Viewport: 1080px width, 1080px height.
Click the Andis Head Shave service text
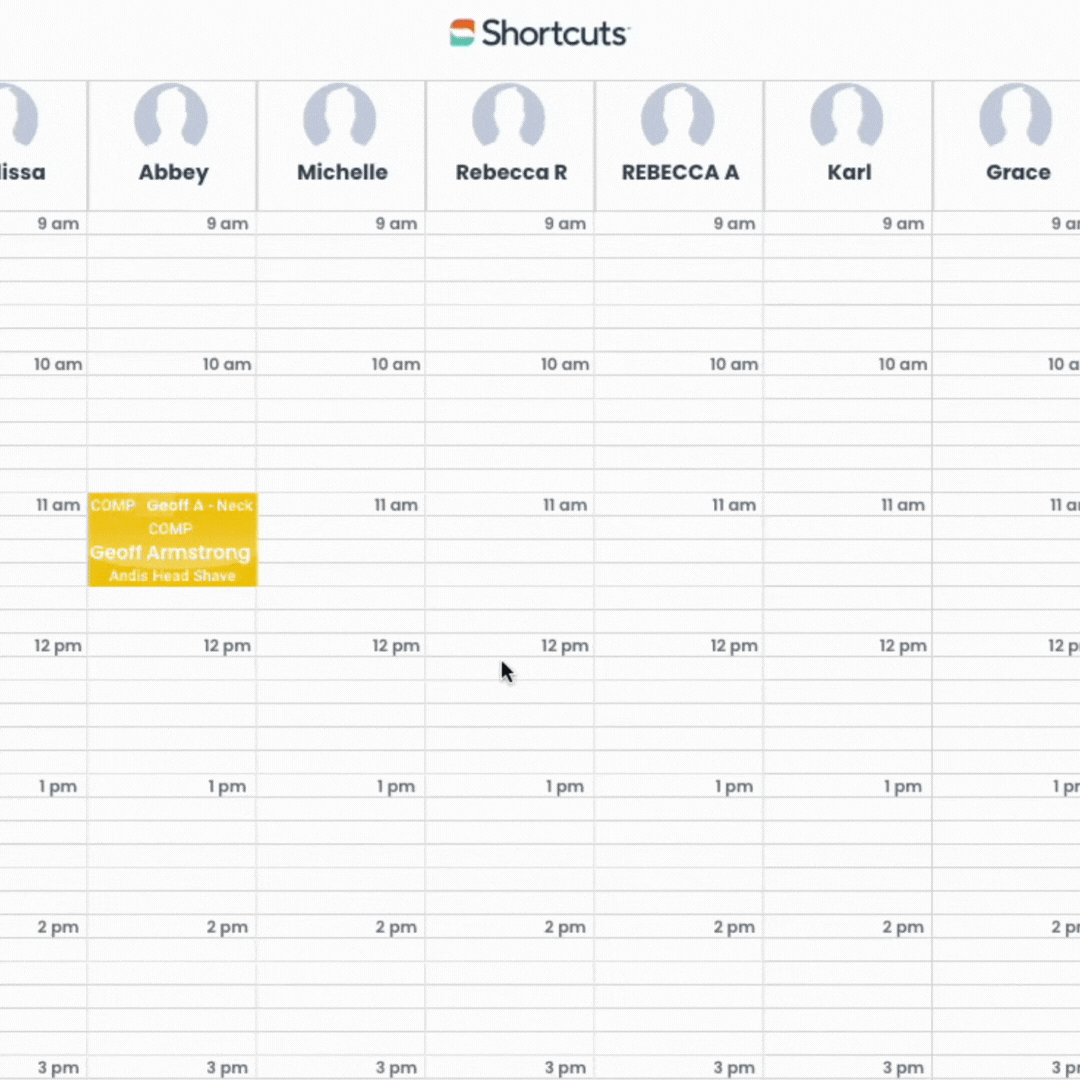point(172,576)
